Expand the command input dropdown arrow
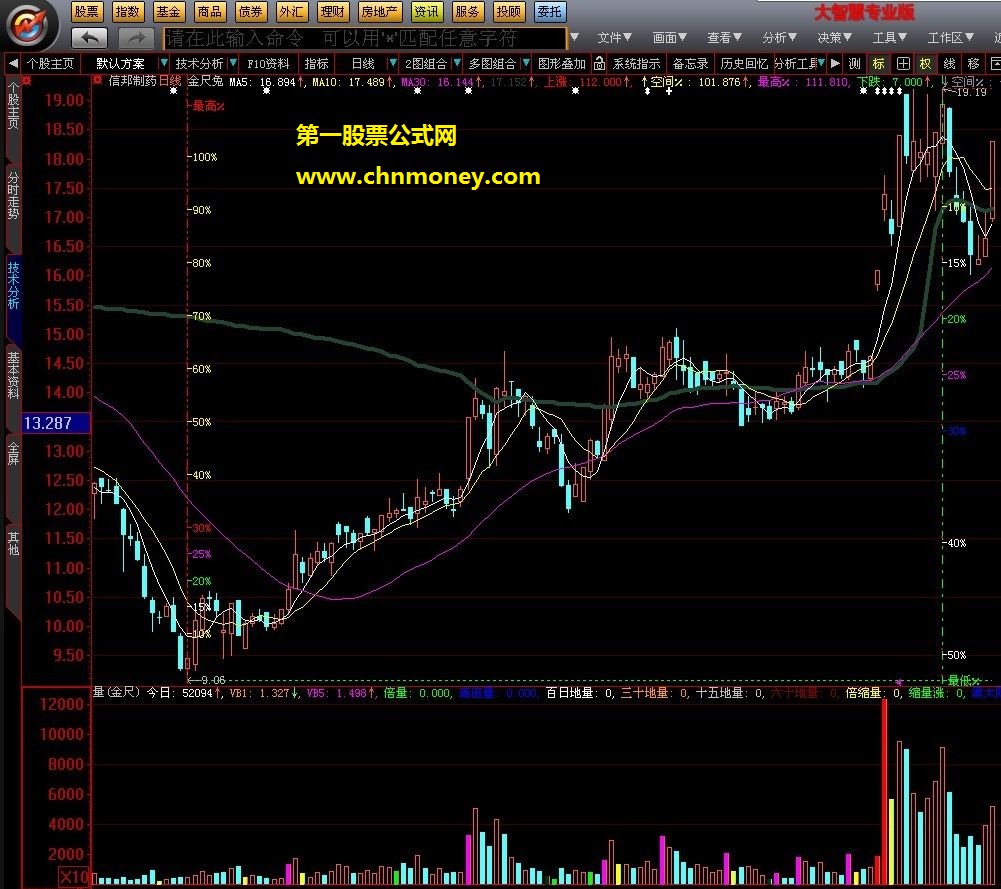This screenshot has width=1001, height=889. [x=574, y=38]
